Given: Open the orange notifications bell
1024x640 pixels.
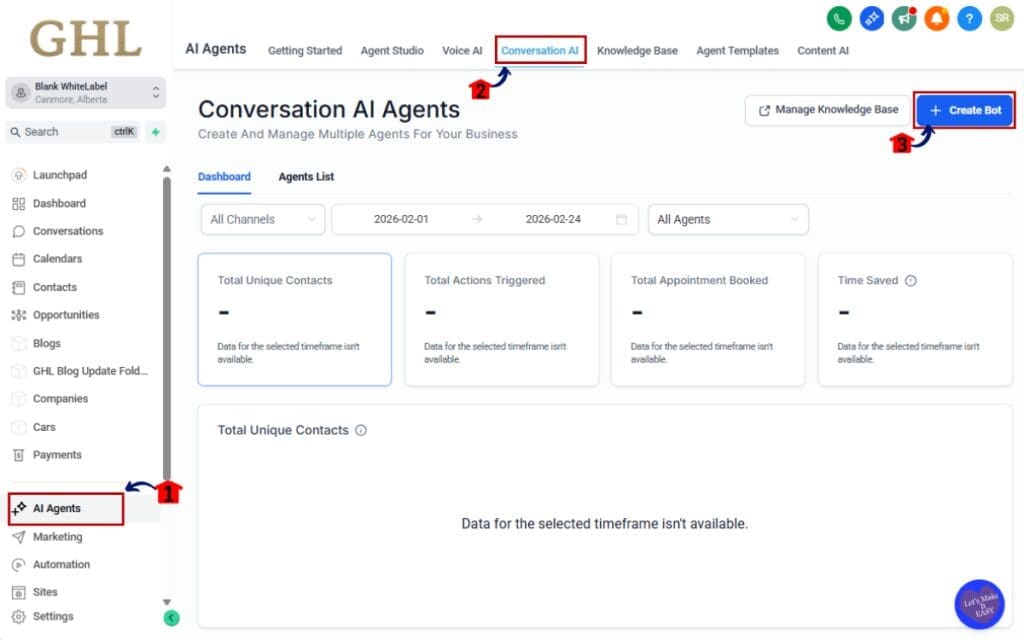Looking at the screenshot, I should tap(936, 18).
